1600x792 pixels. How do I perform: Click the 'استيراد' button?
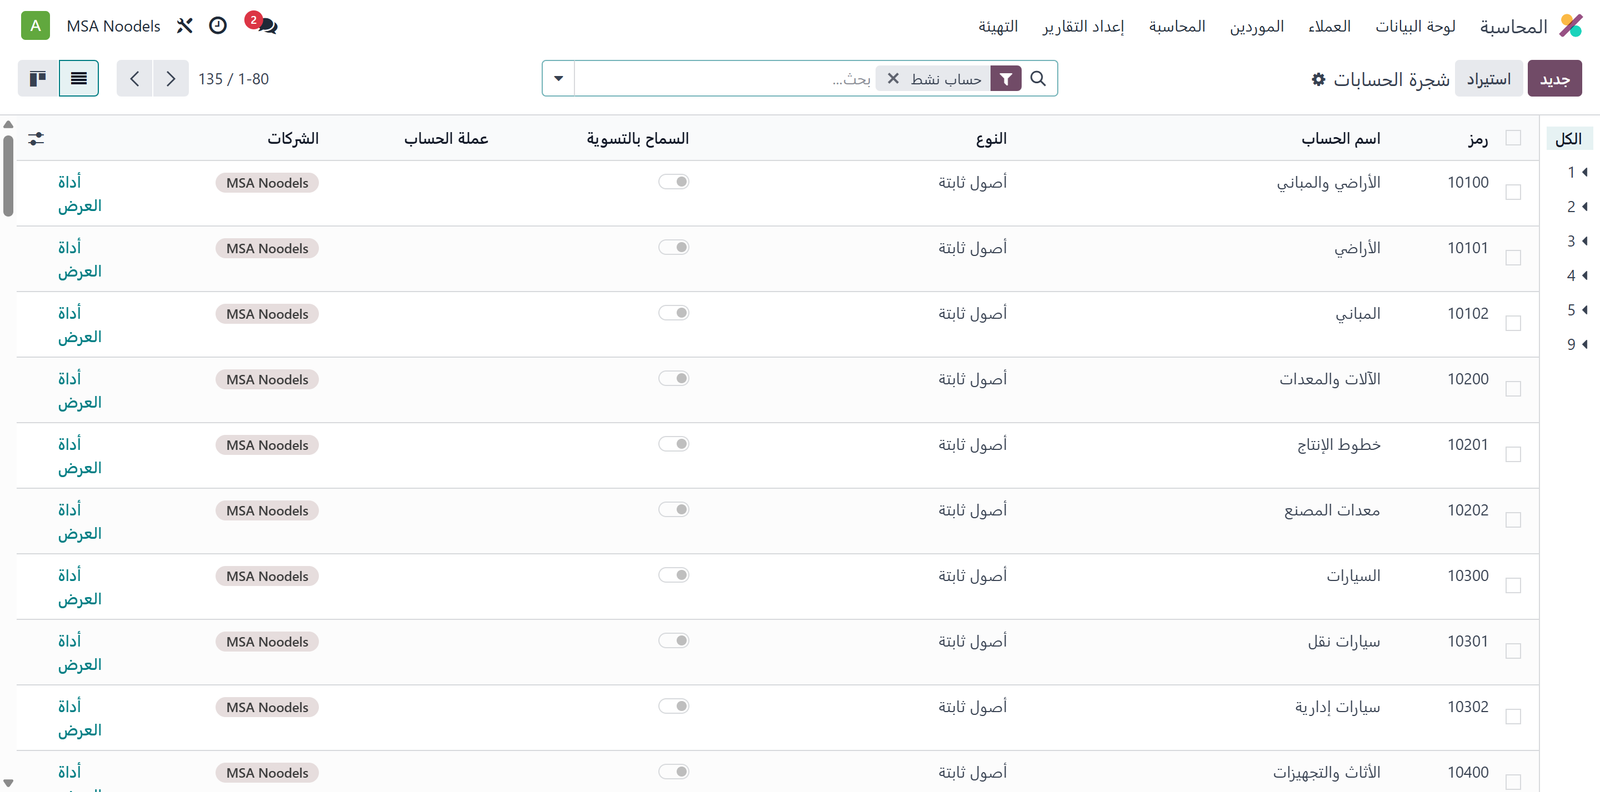[1489, 79]
